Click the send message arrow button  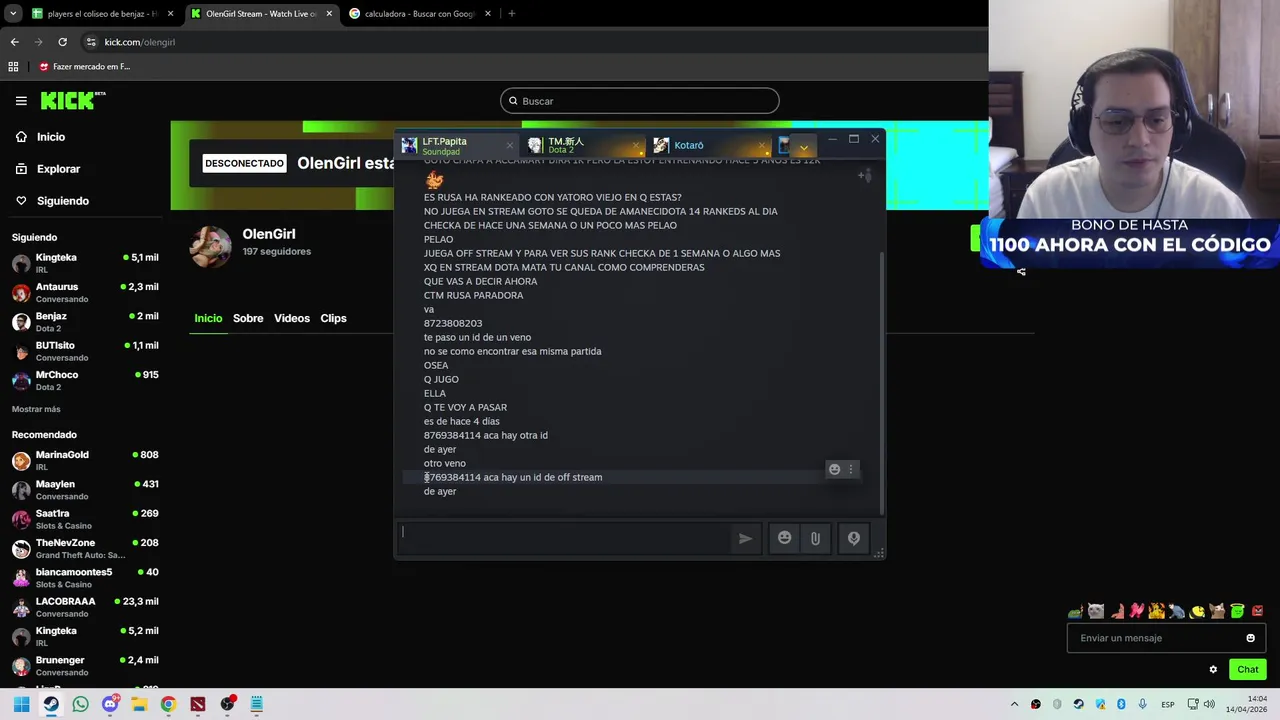[x=745, y=538]
